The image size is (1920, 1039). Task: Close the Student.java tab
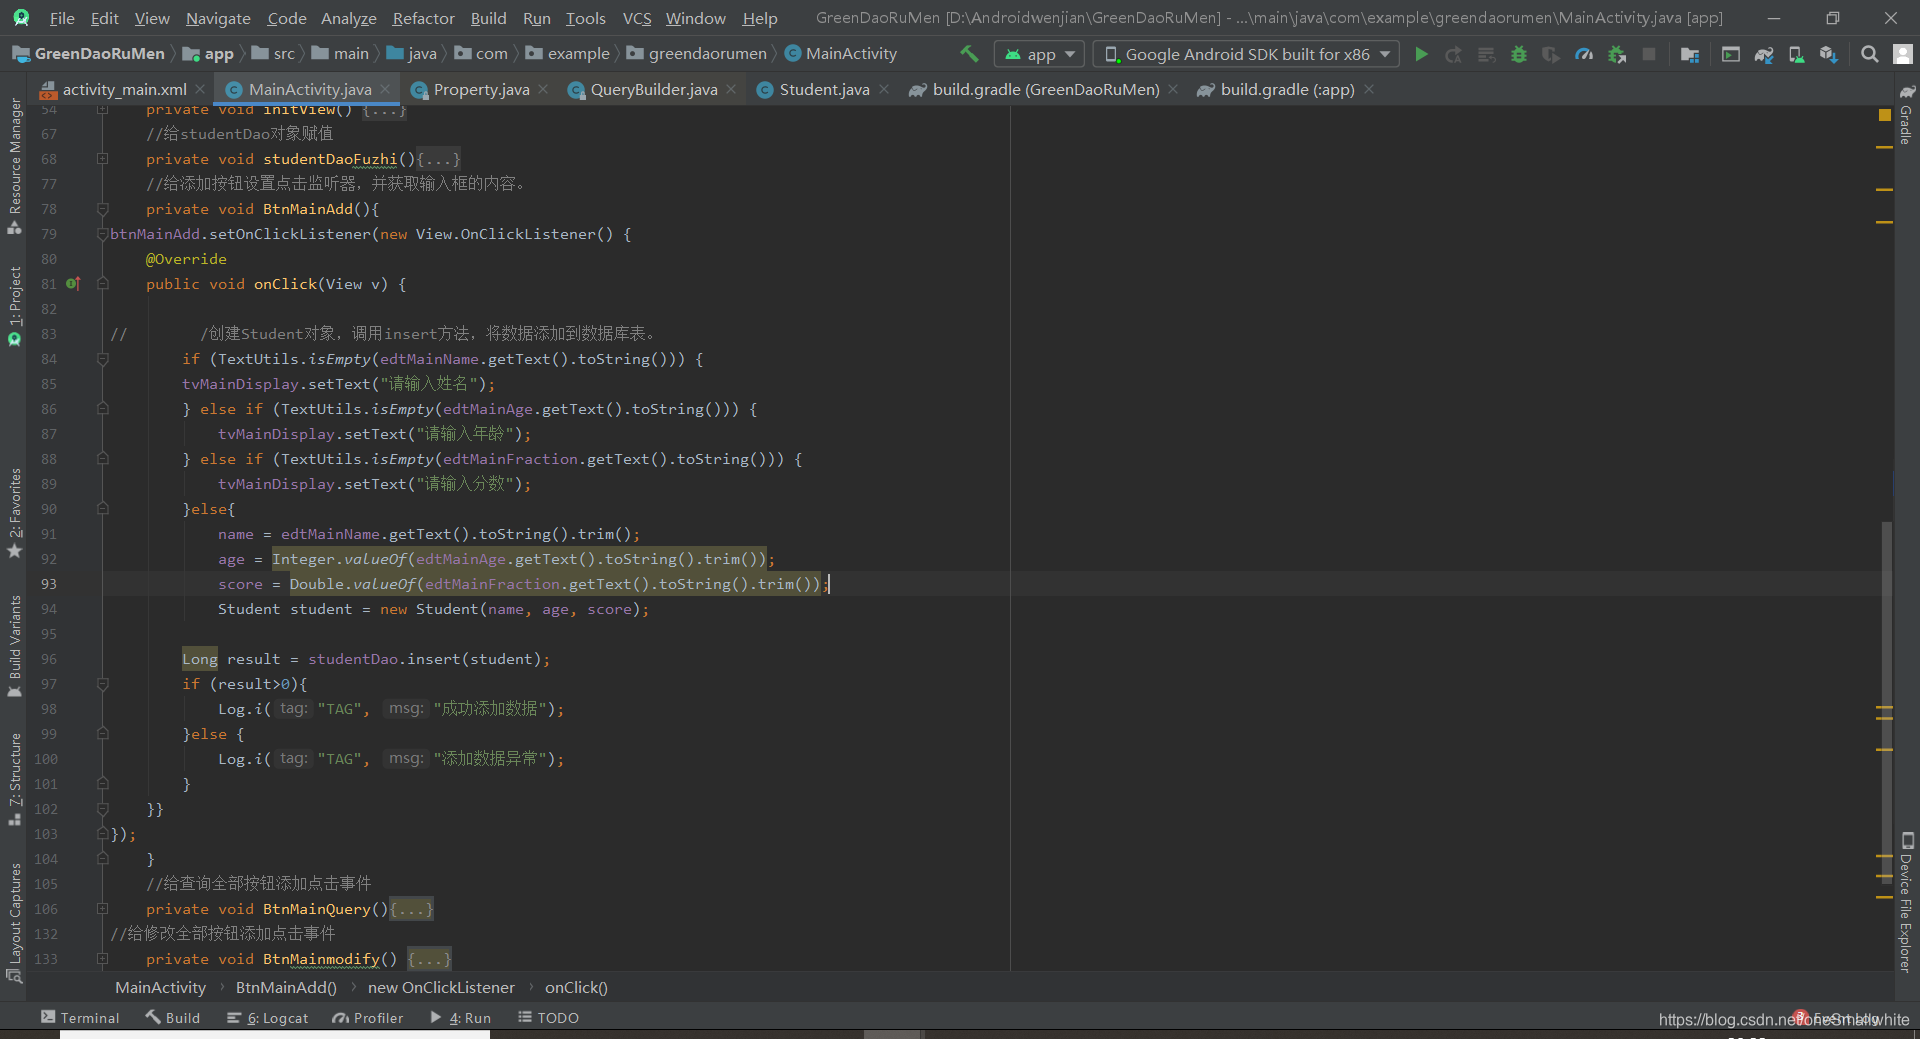[884, 89]
